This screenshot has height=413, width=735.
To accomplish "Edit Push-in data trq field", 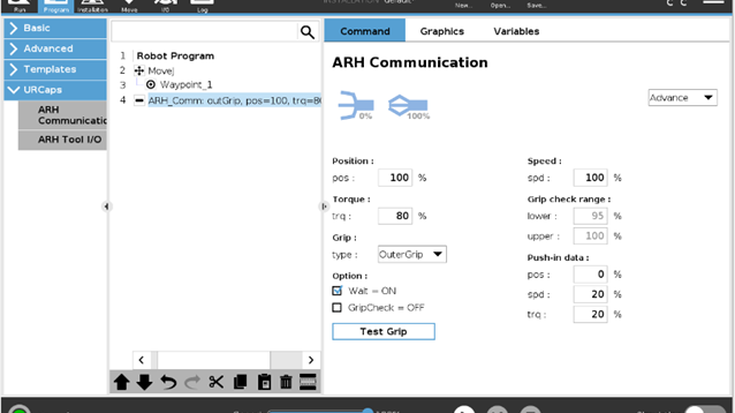I will (x=590, y=315).
